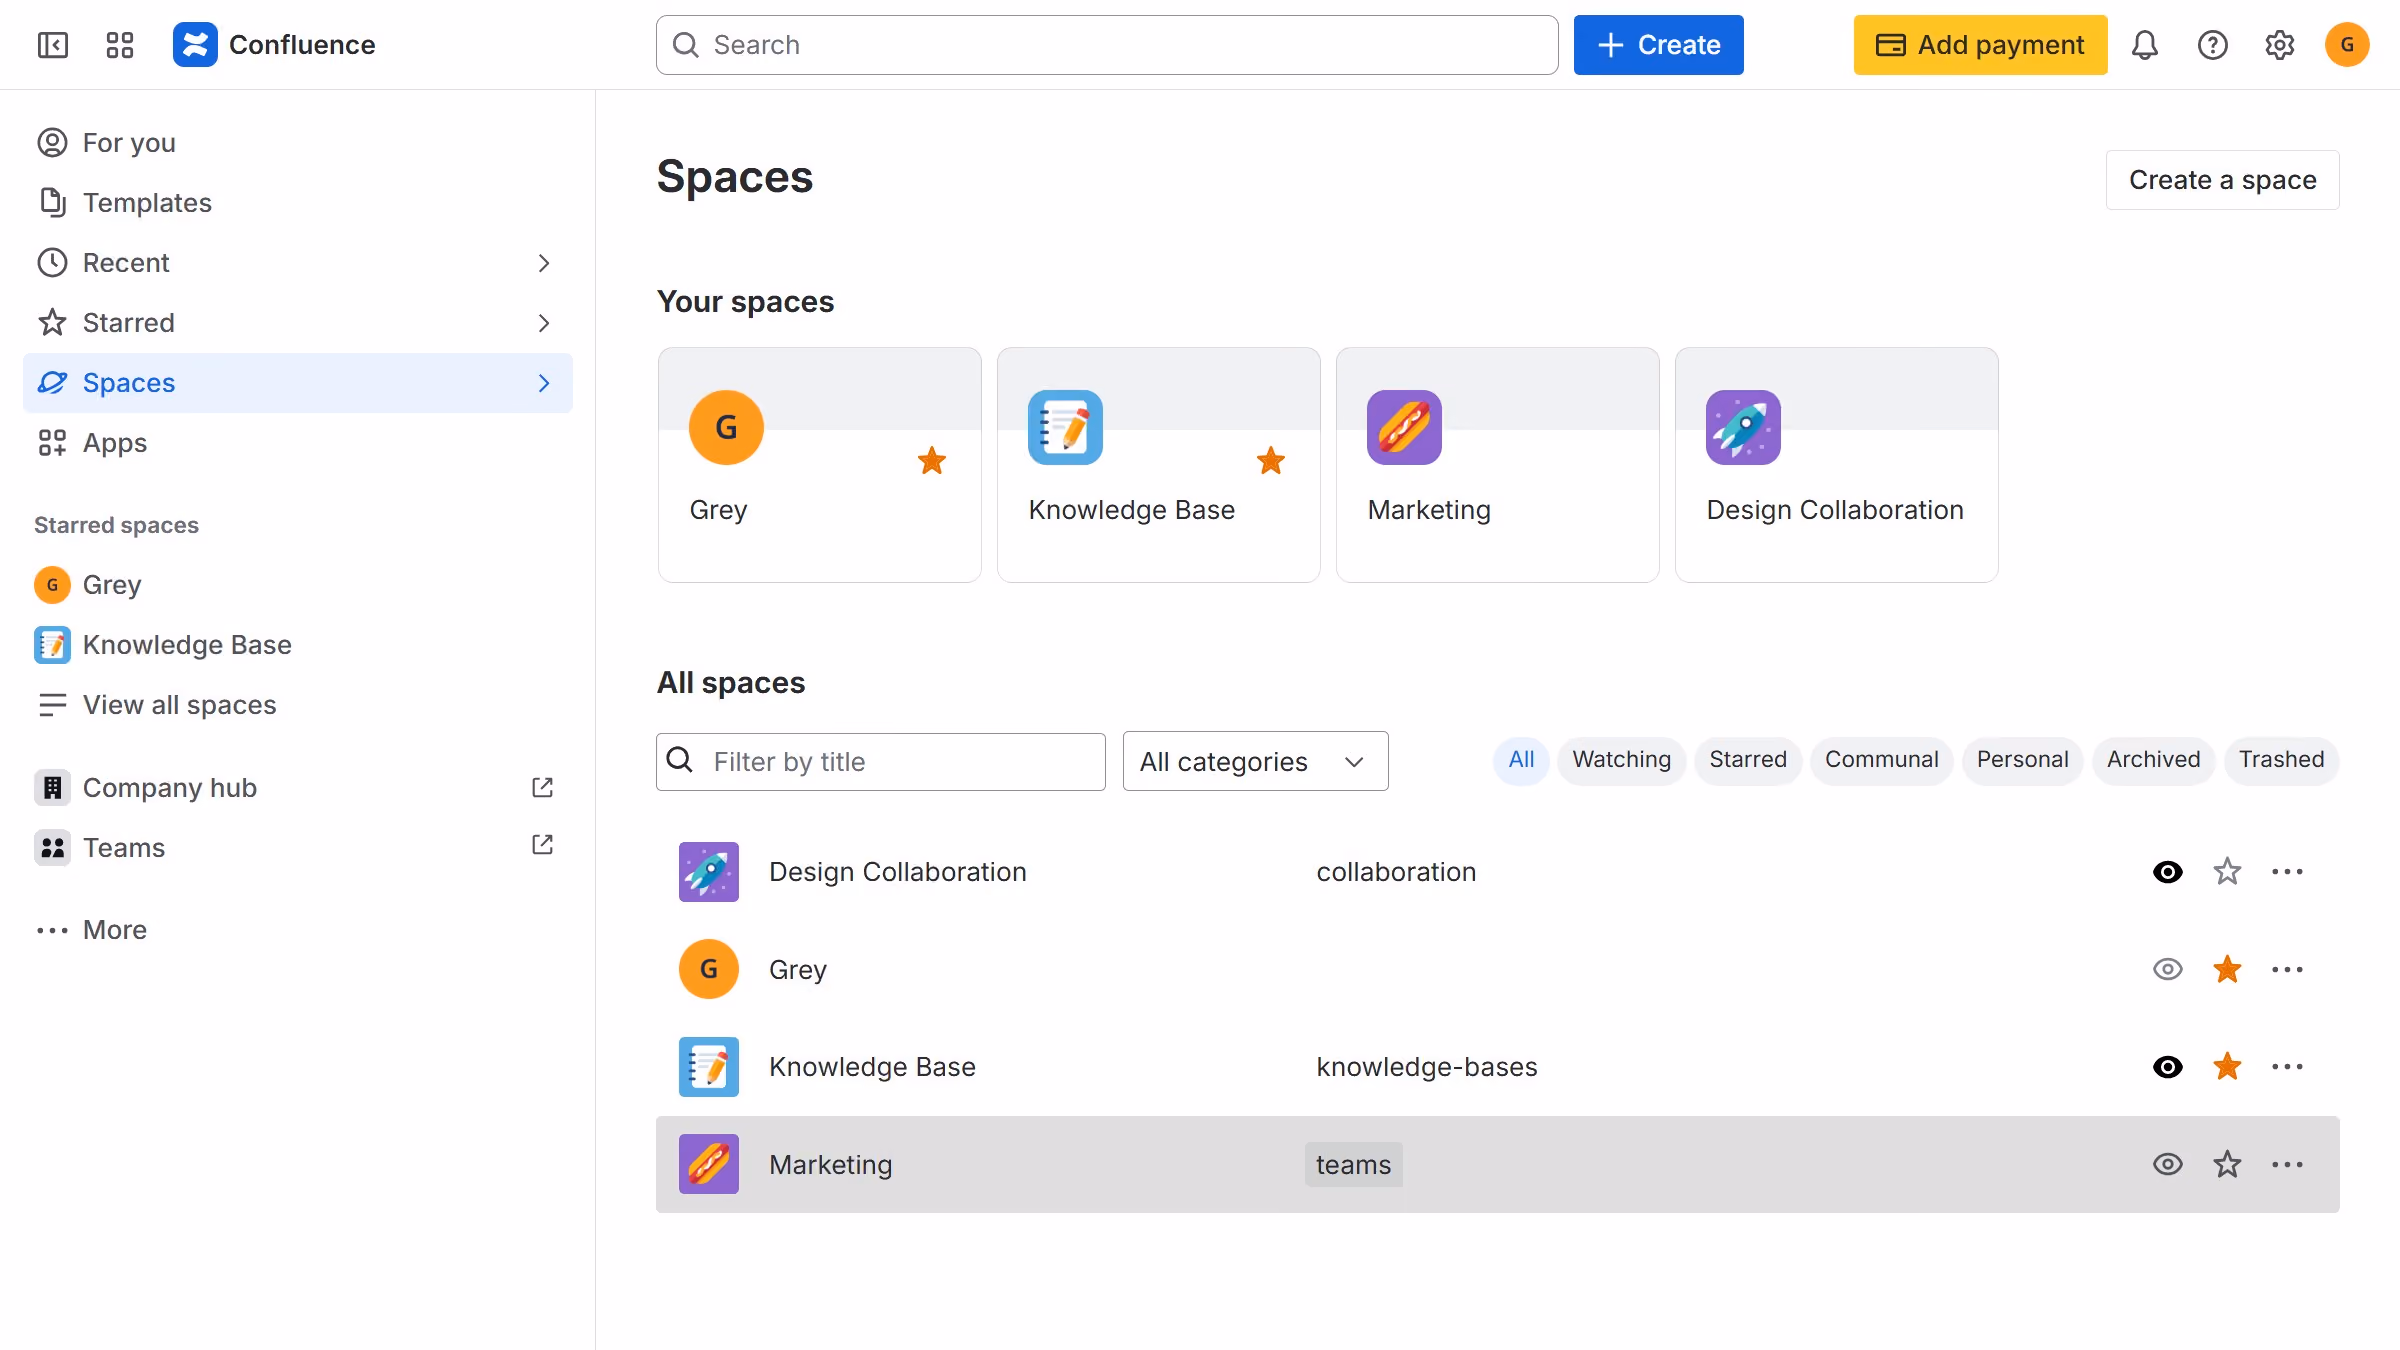
Task: Unstar the Grey space in the list
Action: pos(2227,969)
